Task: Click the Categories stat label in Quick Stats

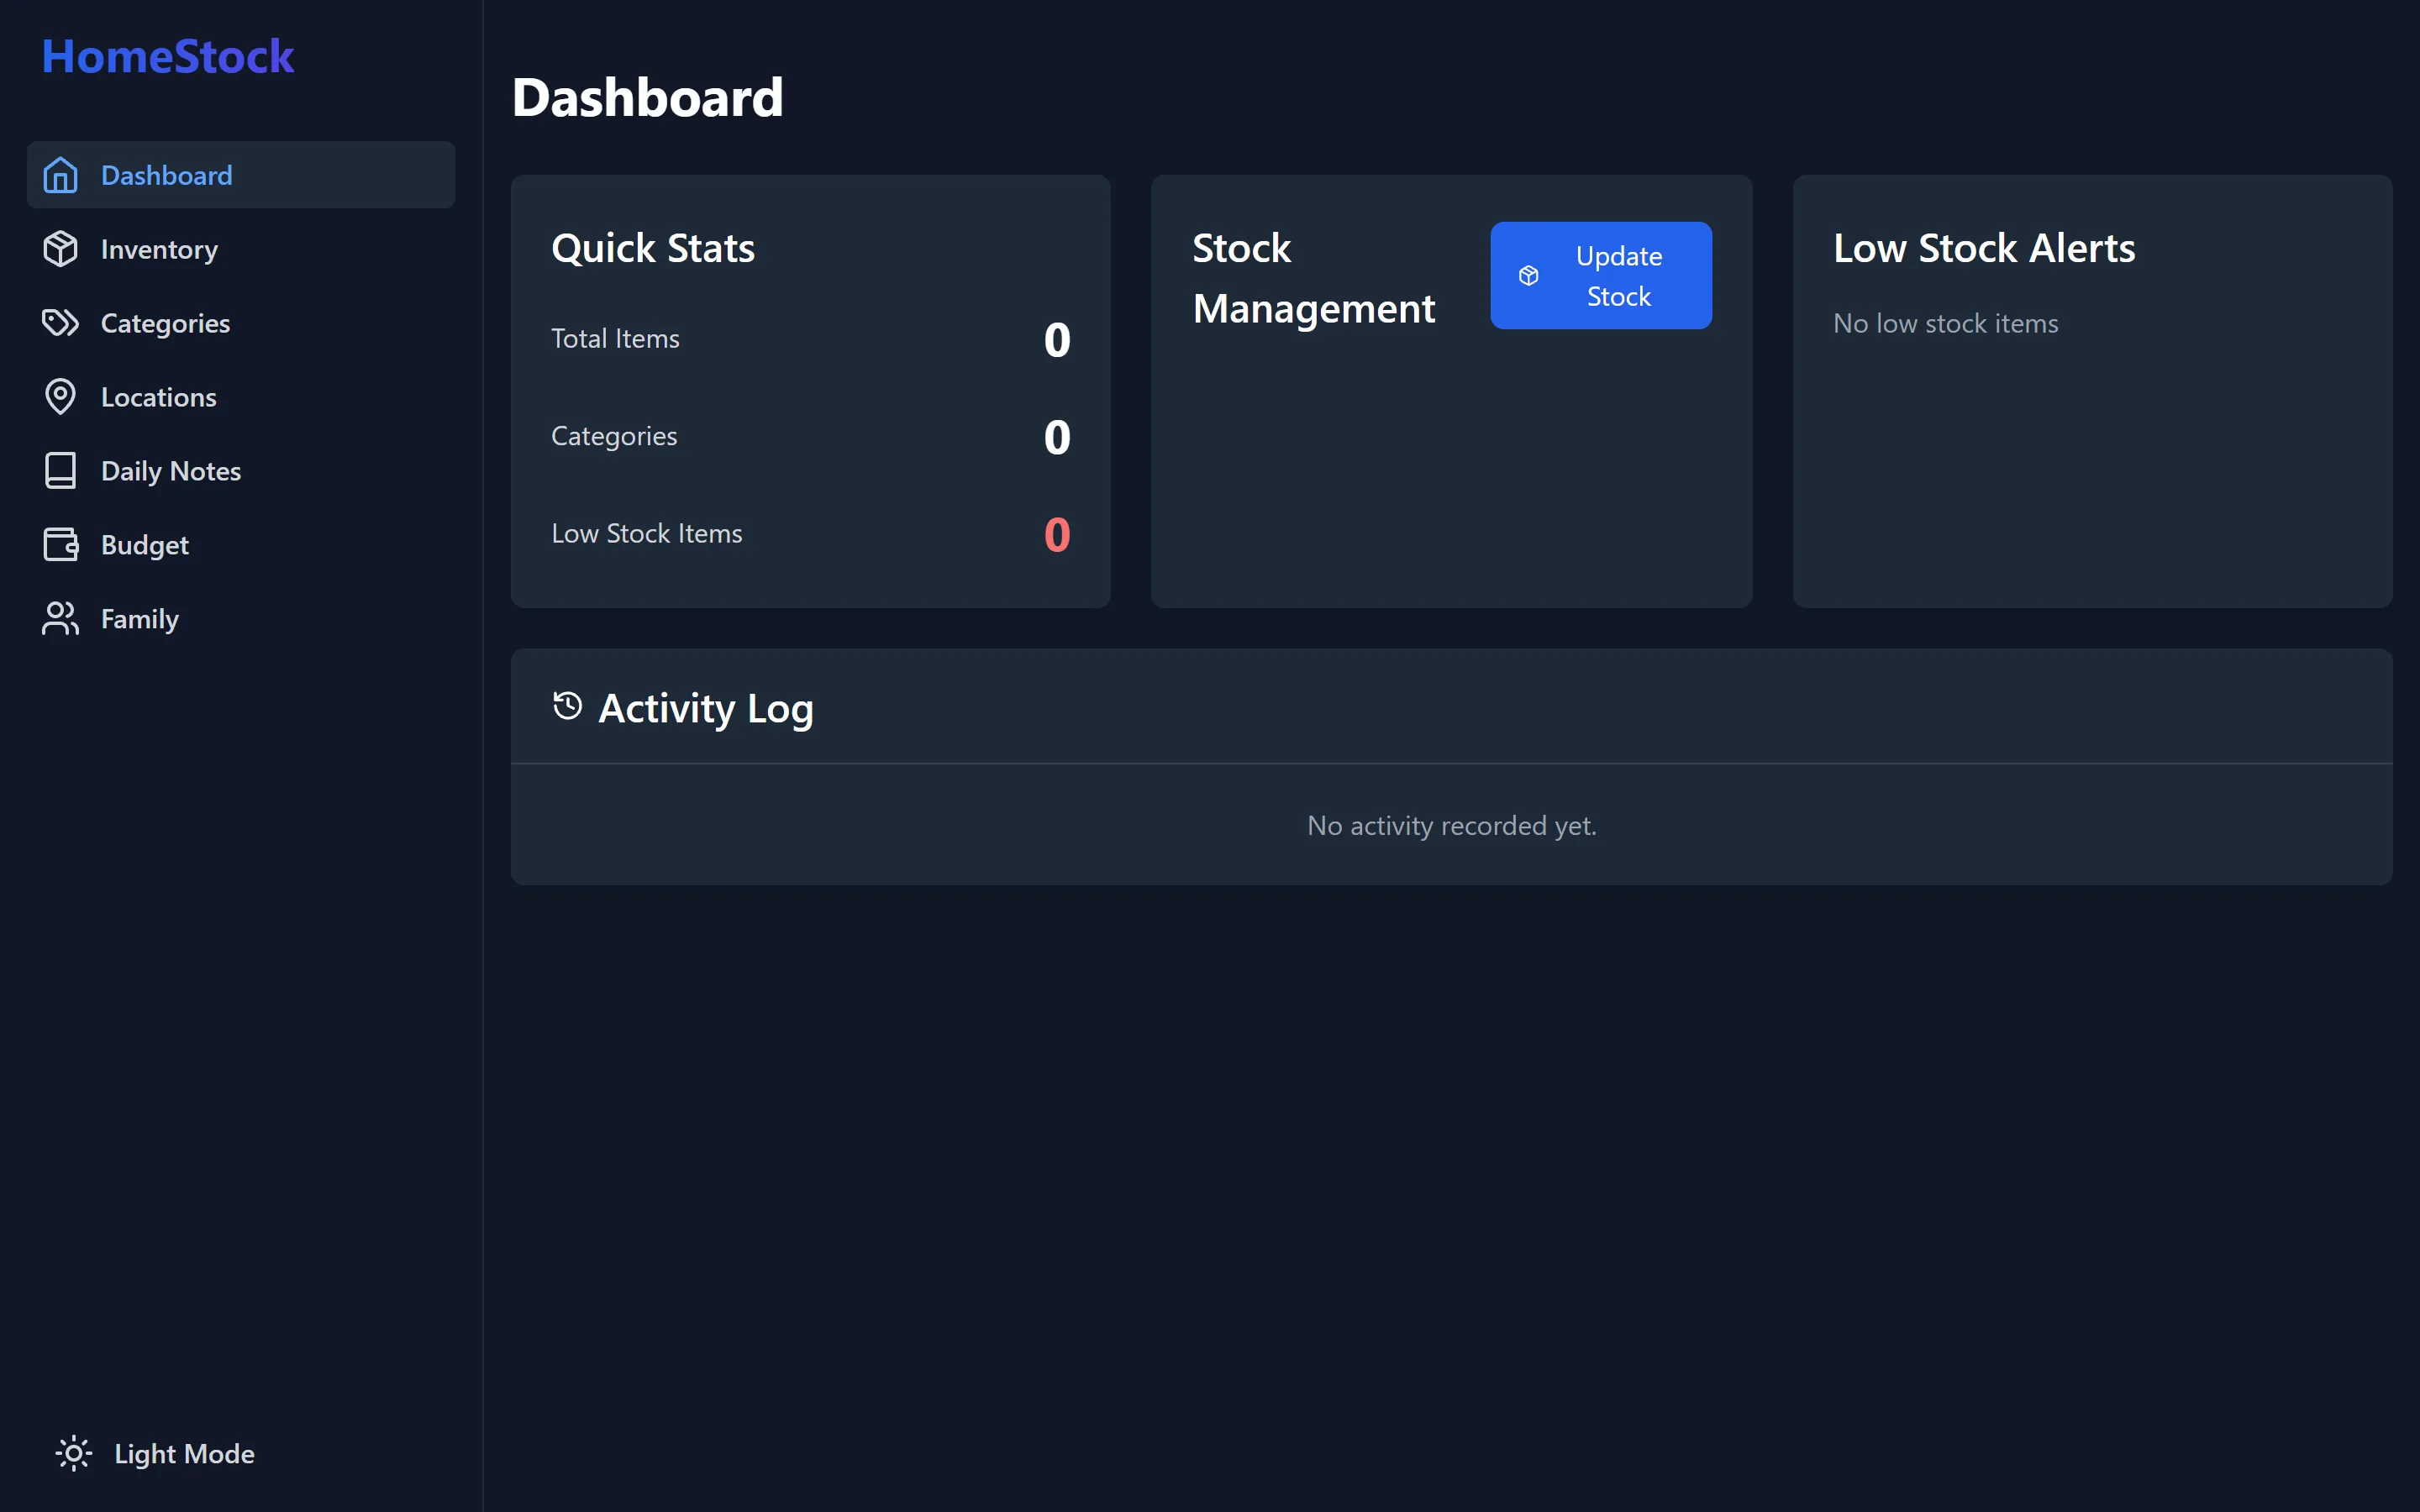Action: 614,436
